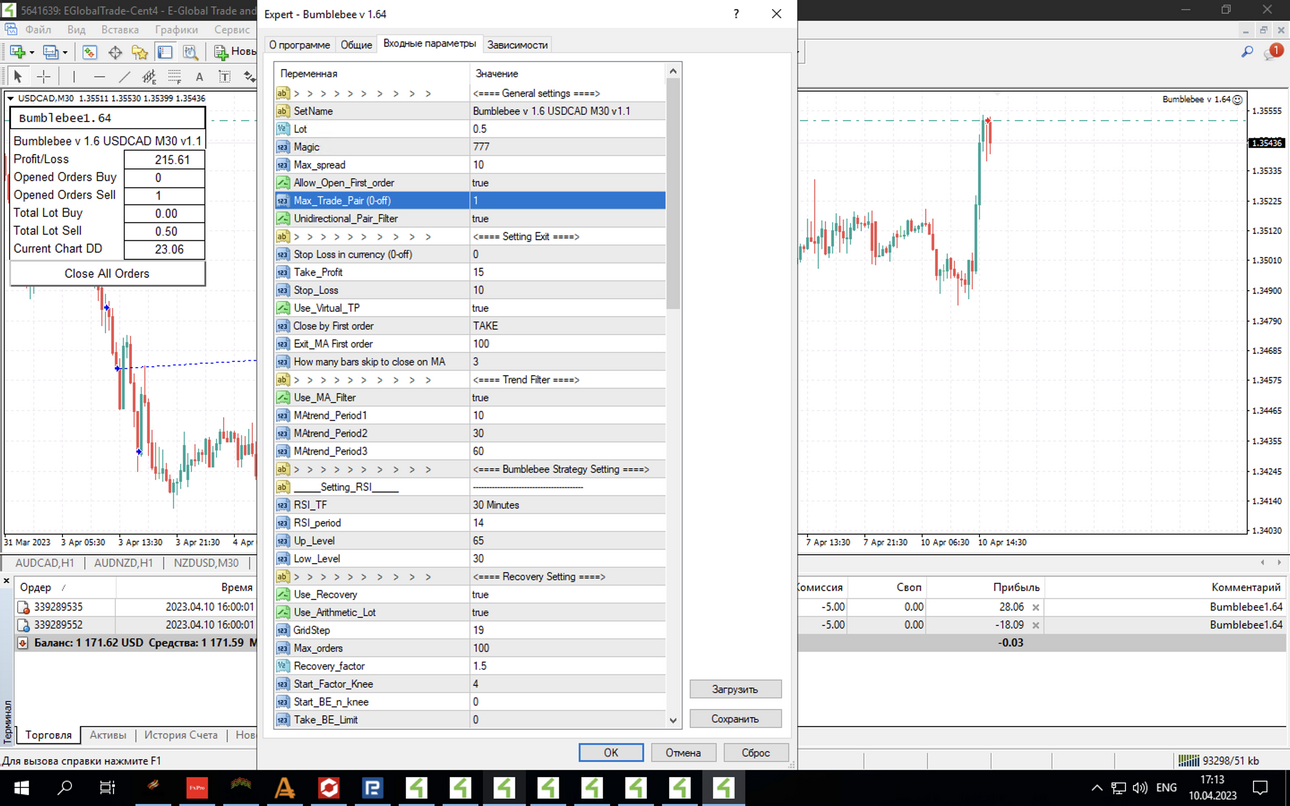Screen dimensions: 1290x806
Task: Close the Terminal panel with X
Action: tap(7, 581)
